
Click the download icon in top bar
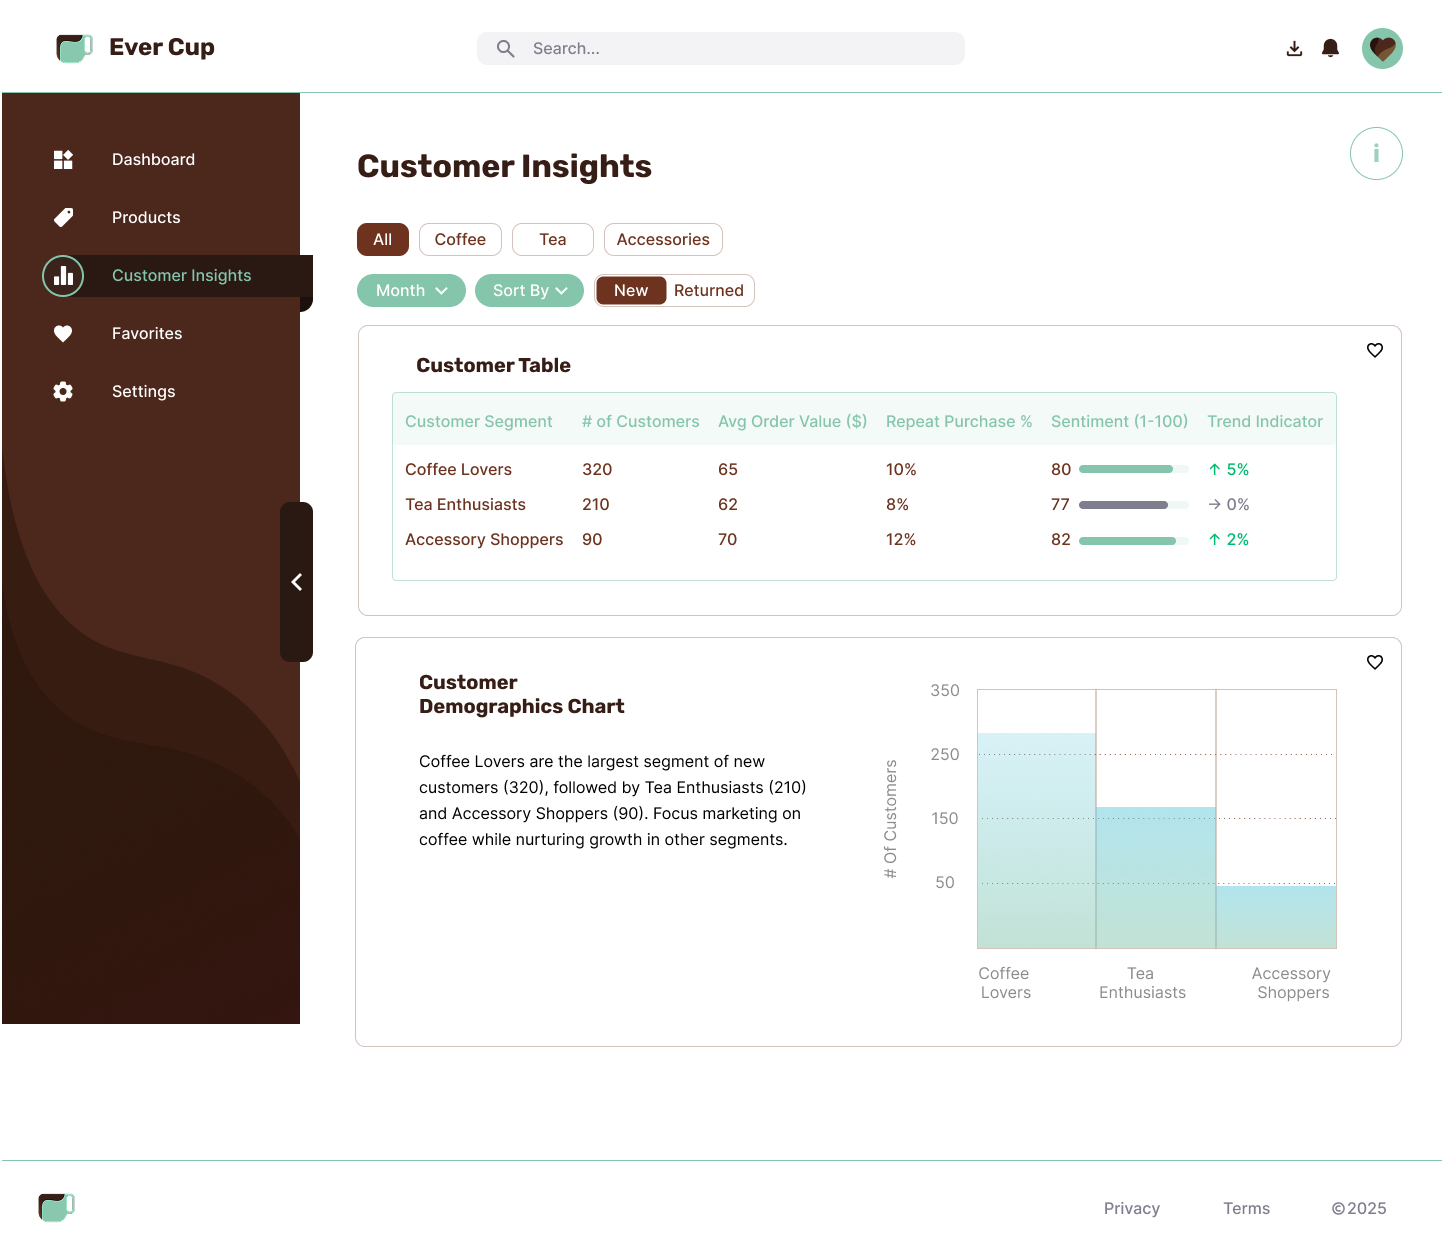click(1294, 48)
